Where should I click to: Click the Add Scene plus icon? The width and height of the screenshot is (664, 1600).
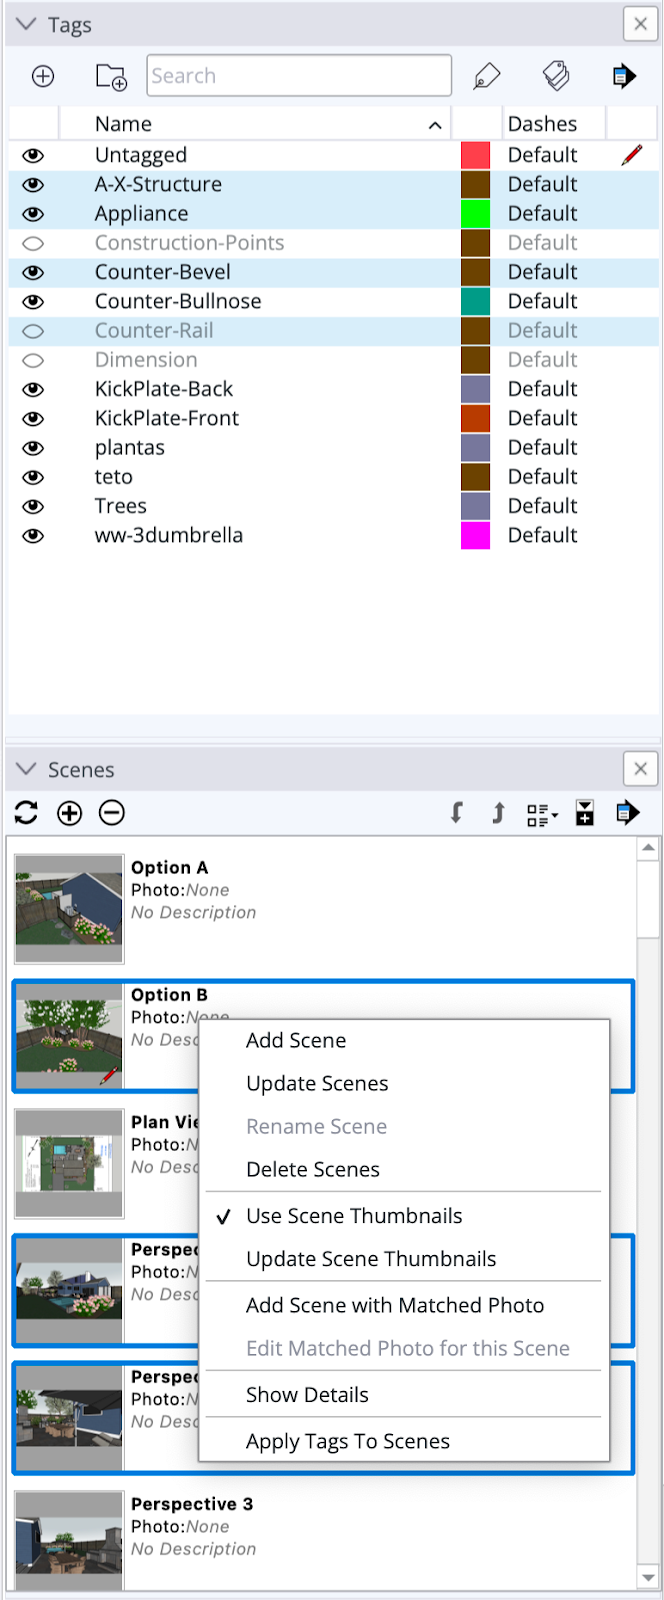tap(69, 813)
